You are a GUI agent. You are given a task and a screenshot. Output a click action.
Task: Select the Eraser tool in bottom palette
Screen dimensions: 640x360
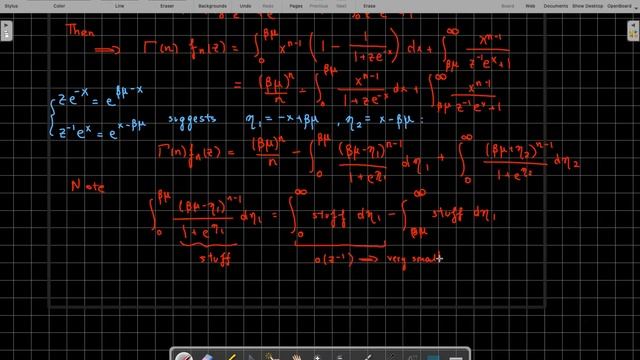coord(207,357)
